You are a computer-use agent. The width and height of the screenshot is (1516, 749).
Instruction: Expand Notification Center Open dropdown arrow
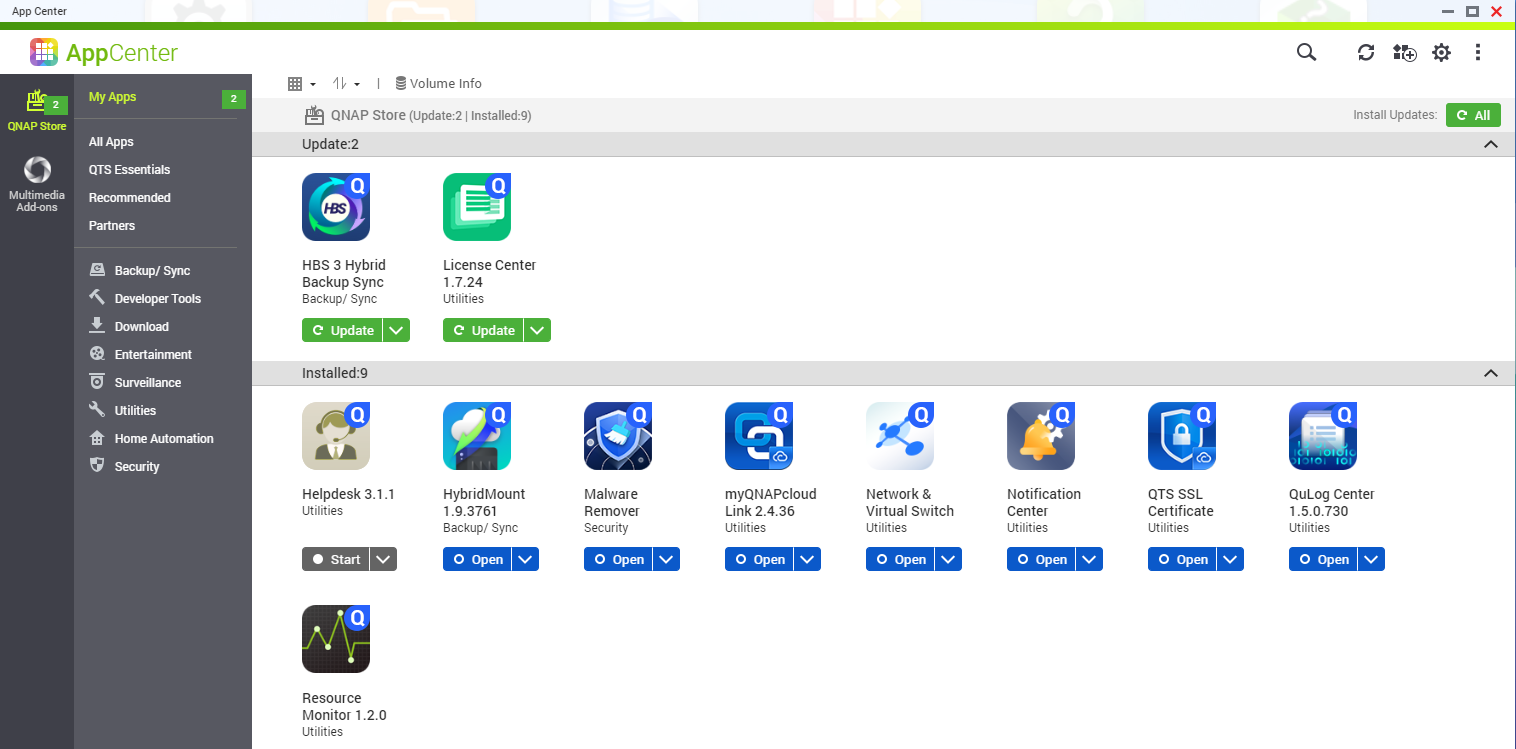pyautogui.click(x=1089, y=559)
